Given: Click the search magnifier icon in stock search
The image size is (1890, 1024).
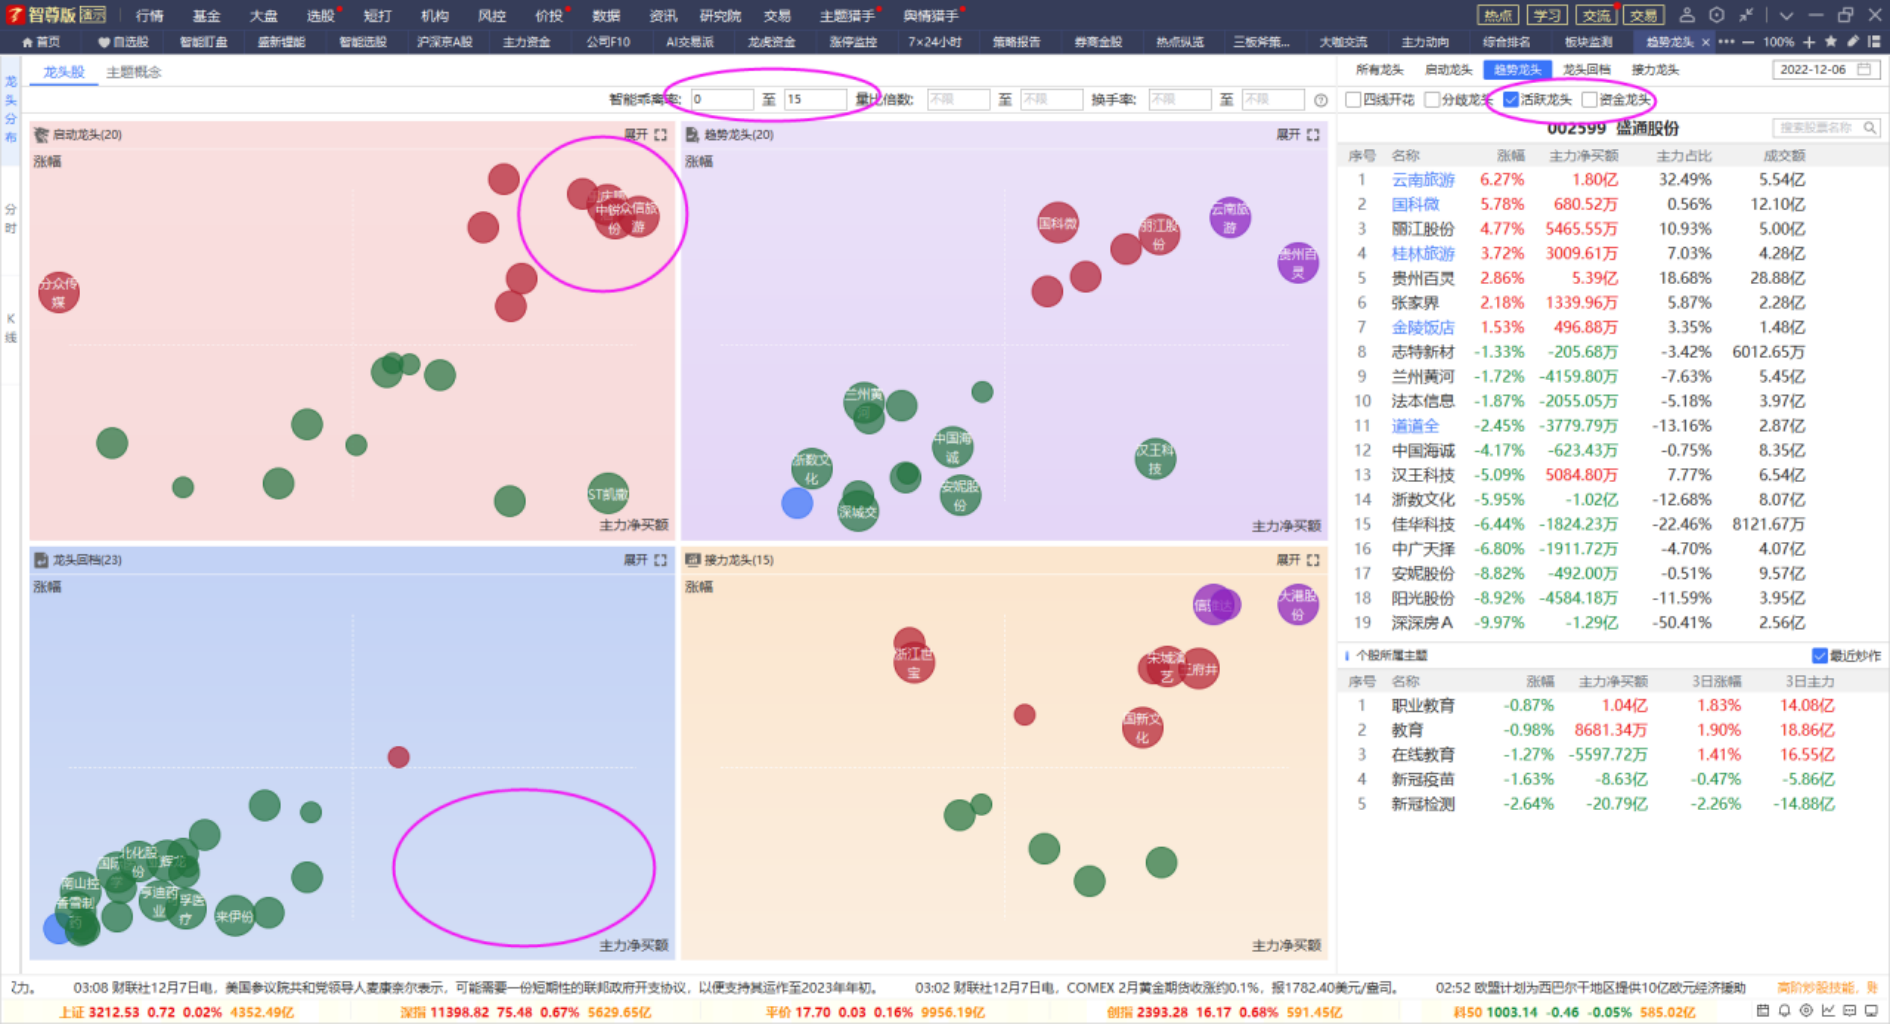Looking at the screenshot, I should tap(1869, 128).
